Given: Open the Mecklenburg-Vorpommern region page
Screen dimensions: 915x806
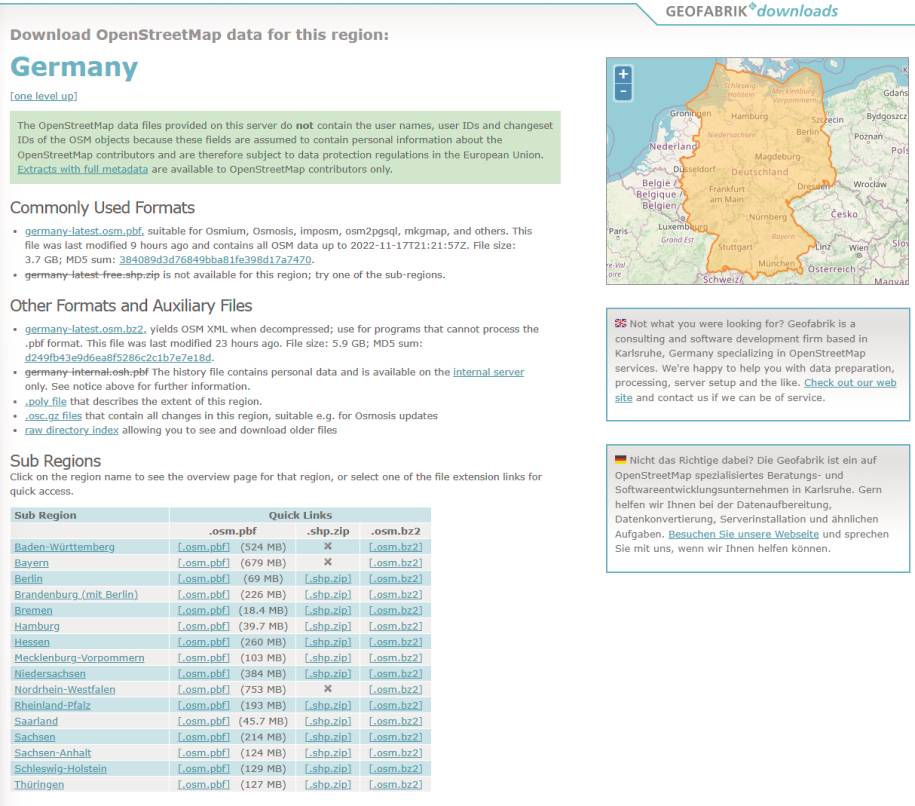Looking at the screenshot, I should [79, 658].
